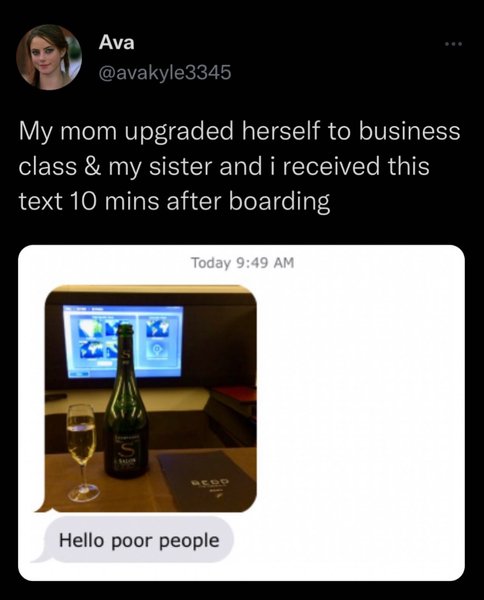The image size is (484, 600).
Task: Tap the in-flight entertainment screen
Action: point(123,342)
